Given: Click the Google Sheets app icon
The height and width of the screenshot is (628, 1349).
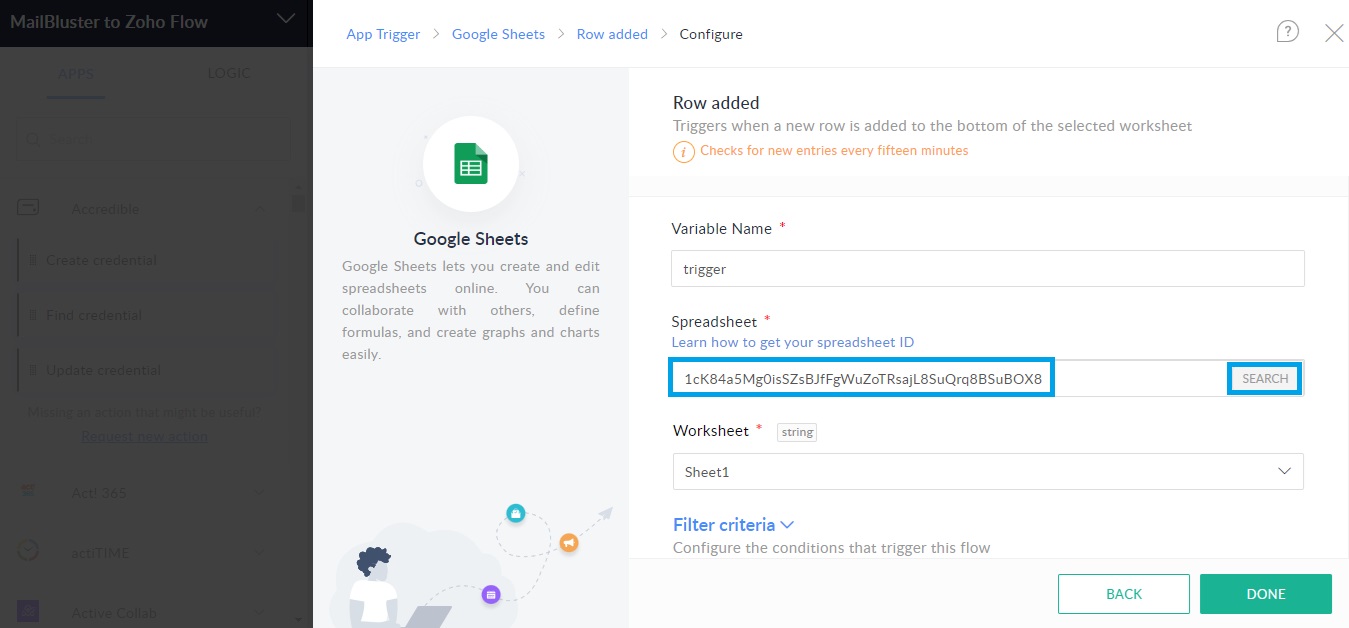Looking at the screenshot, I should [x=470, y=164].
